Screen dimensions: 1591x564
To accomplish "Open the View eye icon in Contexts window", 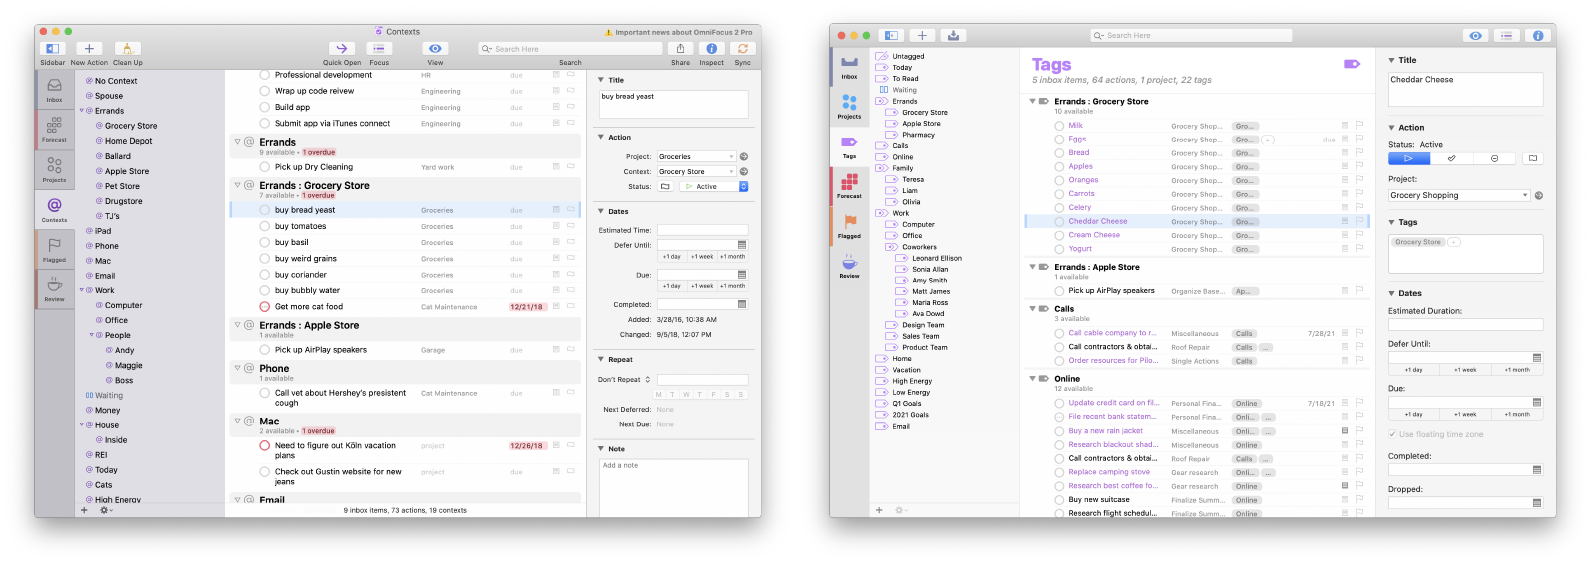I will click(x=435, y=48).
